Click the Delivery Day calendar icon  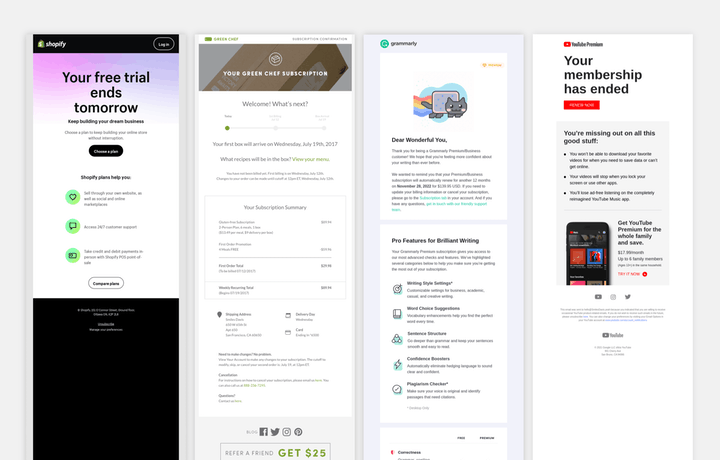[x=288, y=315]
